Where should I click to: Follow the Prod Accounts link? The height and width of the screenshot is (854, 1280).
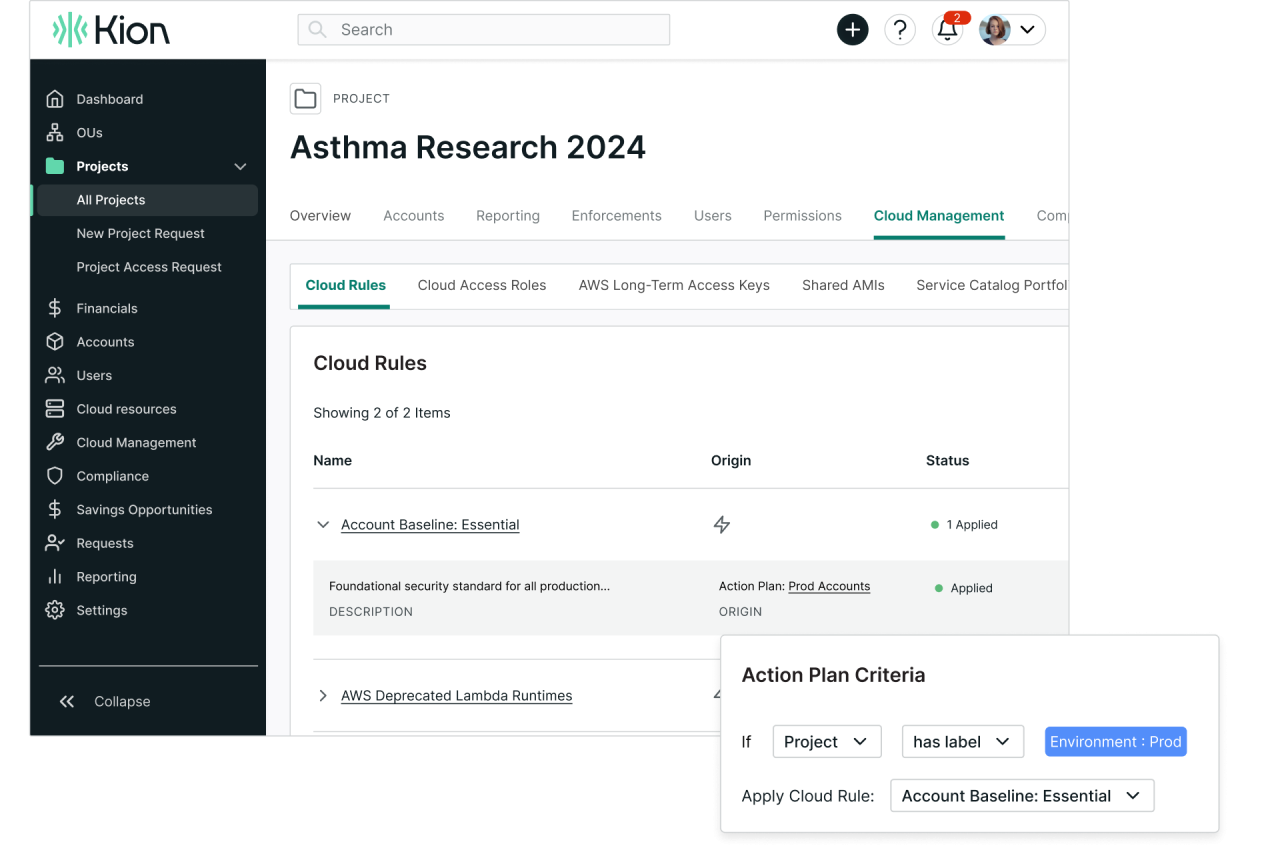[829, 586]
